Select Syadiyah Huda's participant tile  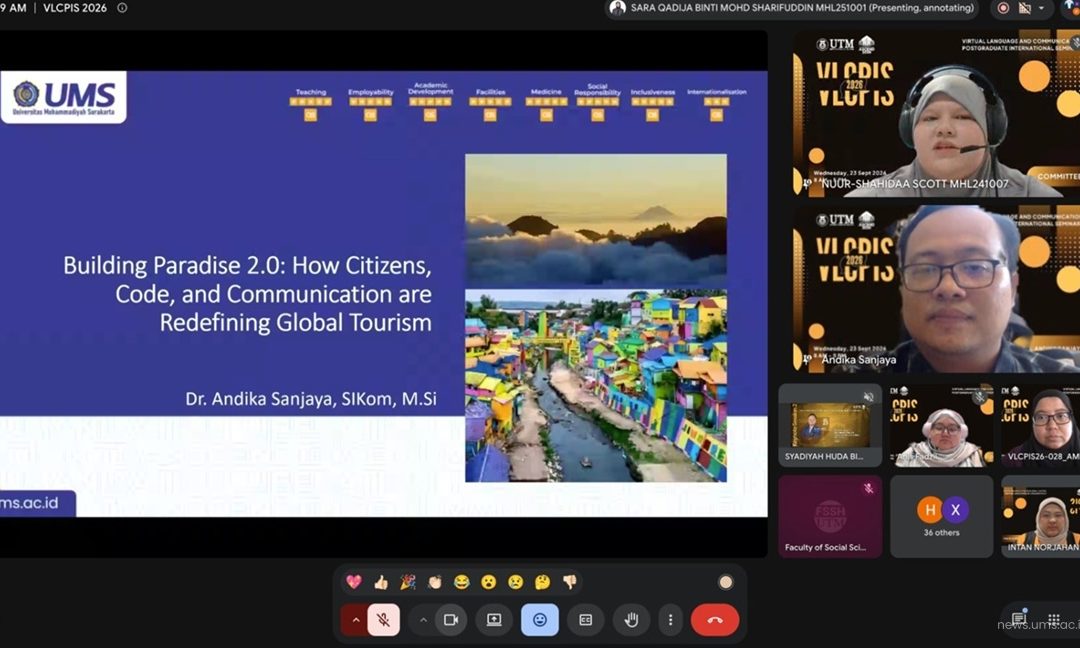(x=830, y=425)
